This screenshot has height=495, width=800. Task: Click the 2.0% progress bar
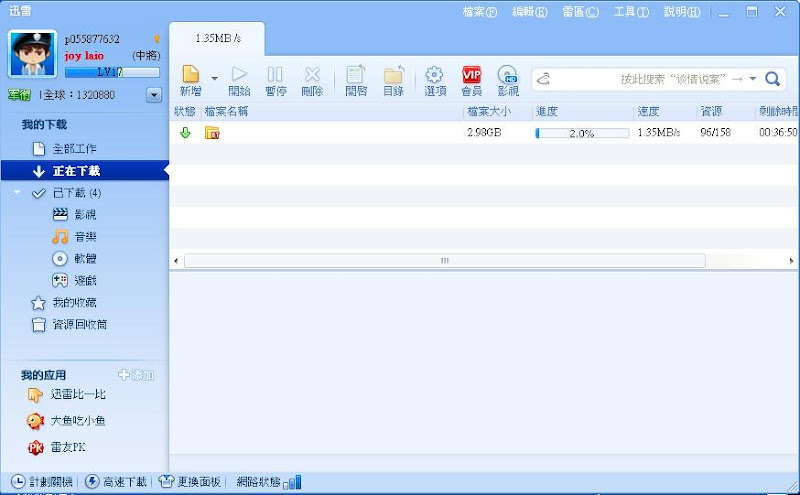(x=582, y=133)
